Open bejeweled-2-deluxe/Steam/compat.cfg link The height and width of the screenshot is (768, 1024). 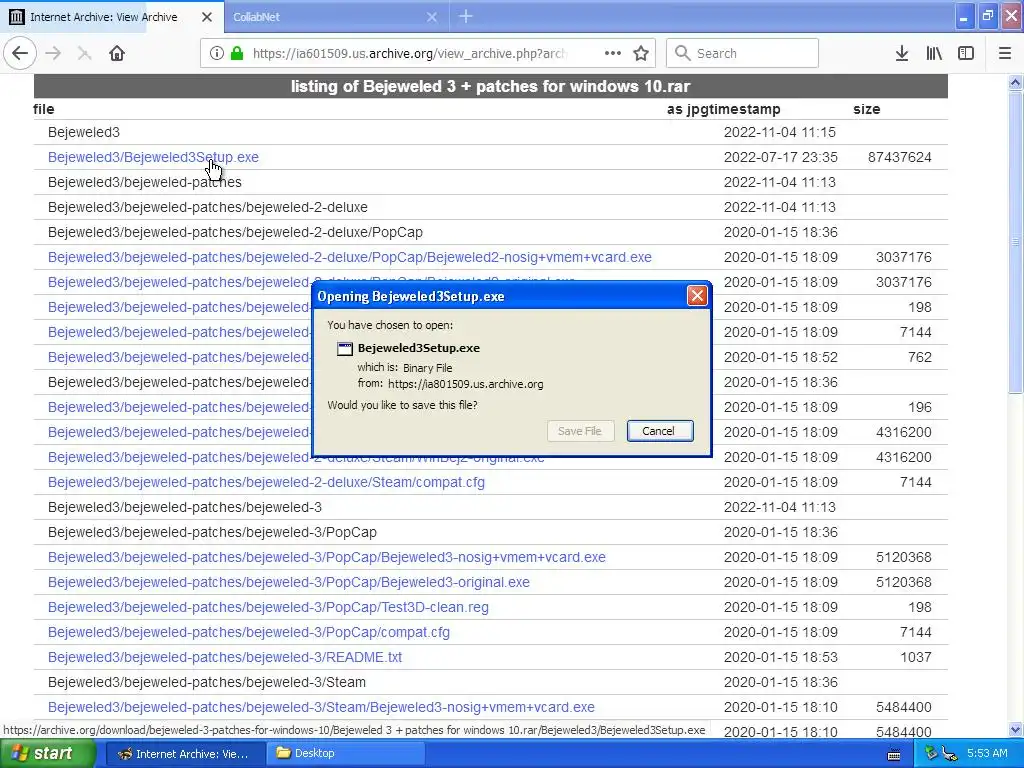tap(266, 482)
